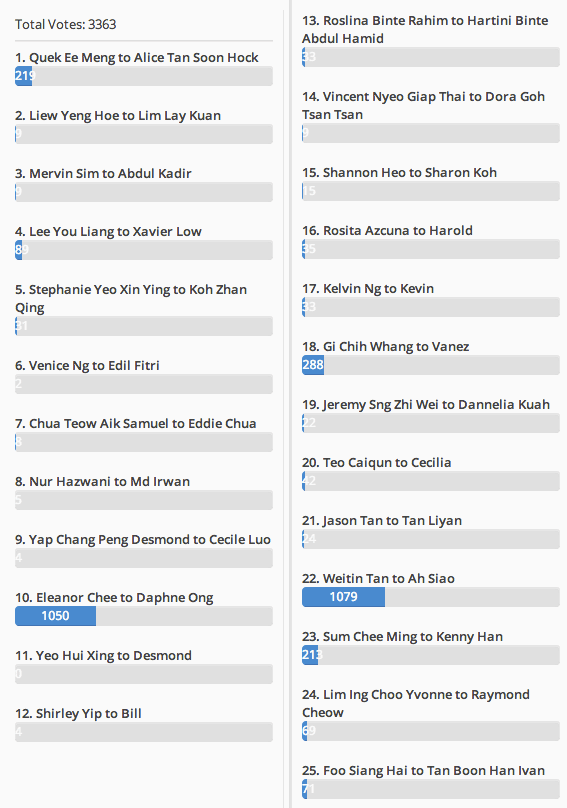Viewport: 567px width, 808px height.
Task: Click Quek Ee Meng to Alice Tan Soon Hock label
Action: pyautogui.click(x=137, y=58)
